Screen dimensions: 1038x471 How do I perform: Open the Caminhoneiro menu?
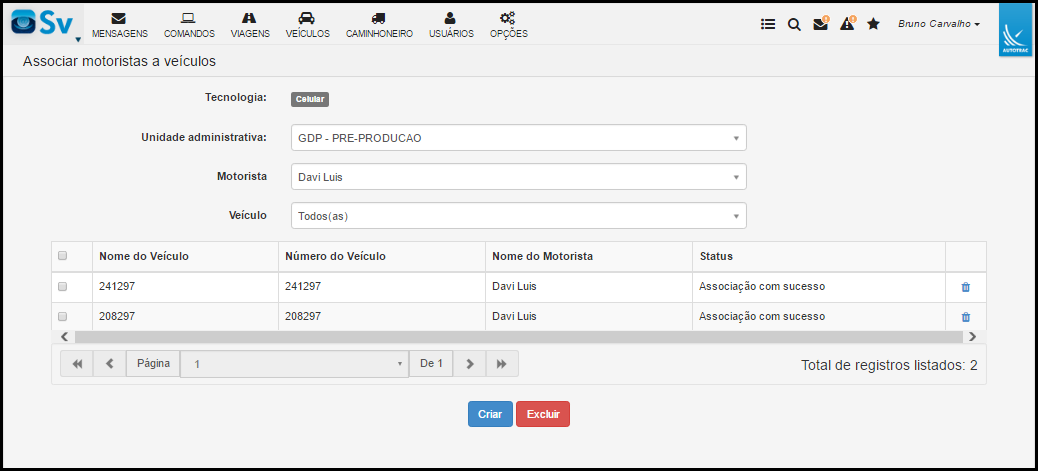pyautogui.click(x=379, y=26)
